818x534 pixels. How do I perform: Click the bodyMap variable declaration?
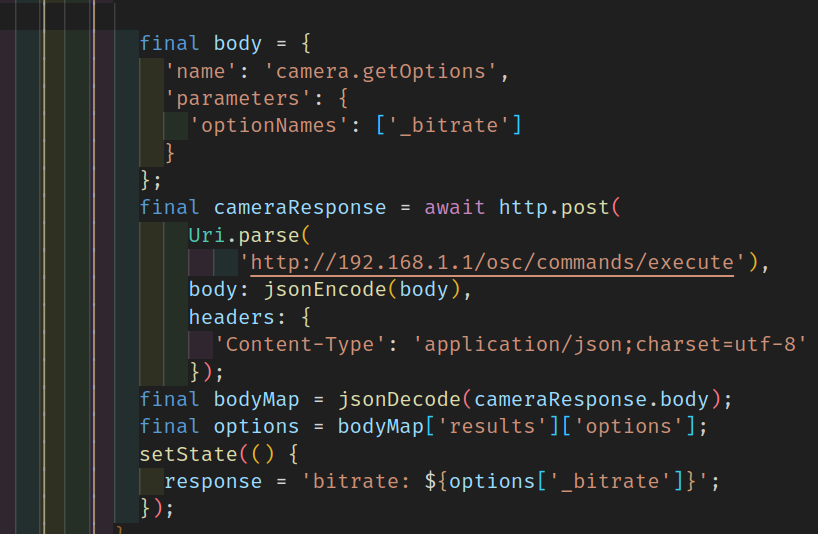(x=257, y=399)
